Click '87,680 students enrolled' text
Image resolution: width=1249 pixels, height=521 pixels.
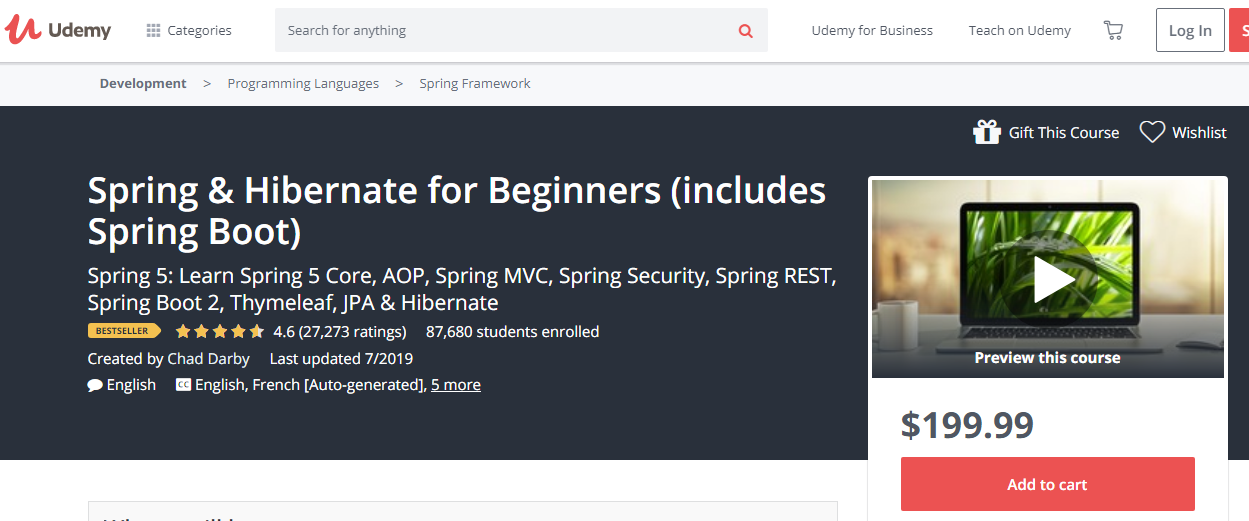click(512, 331)
